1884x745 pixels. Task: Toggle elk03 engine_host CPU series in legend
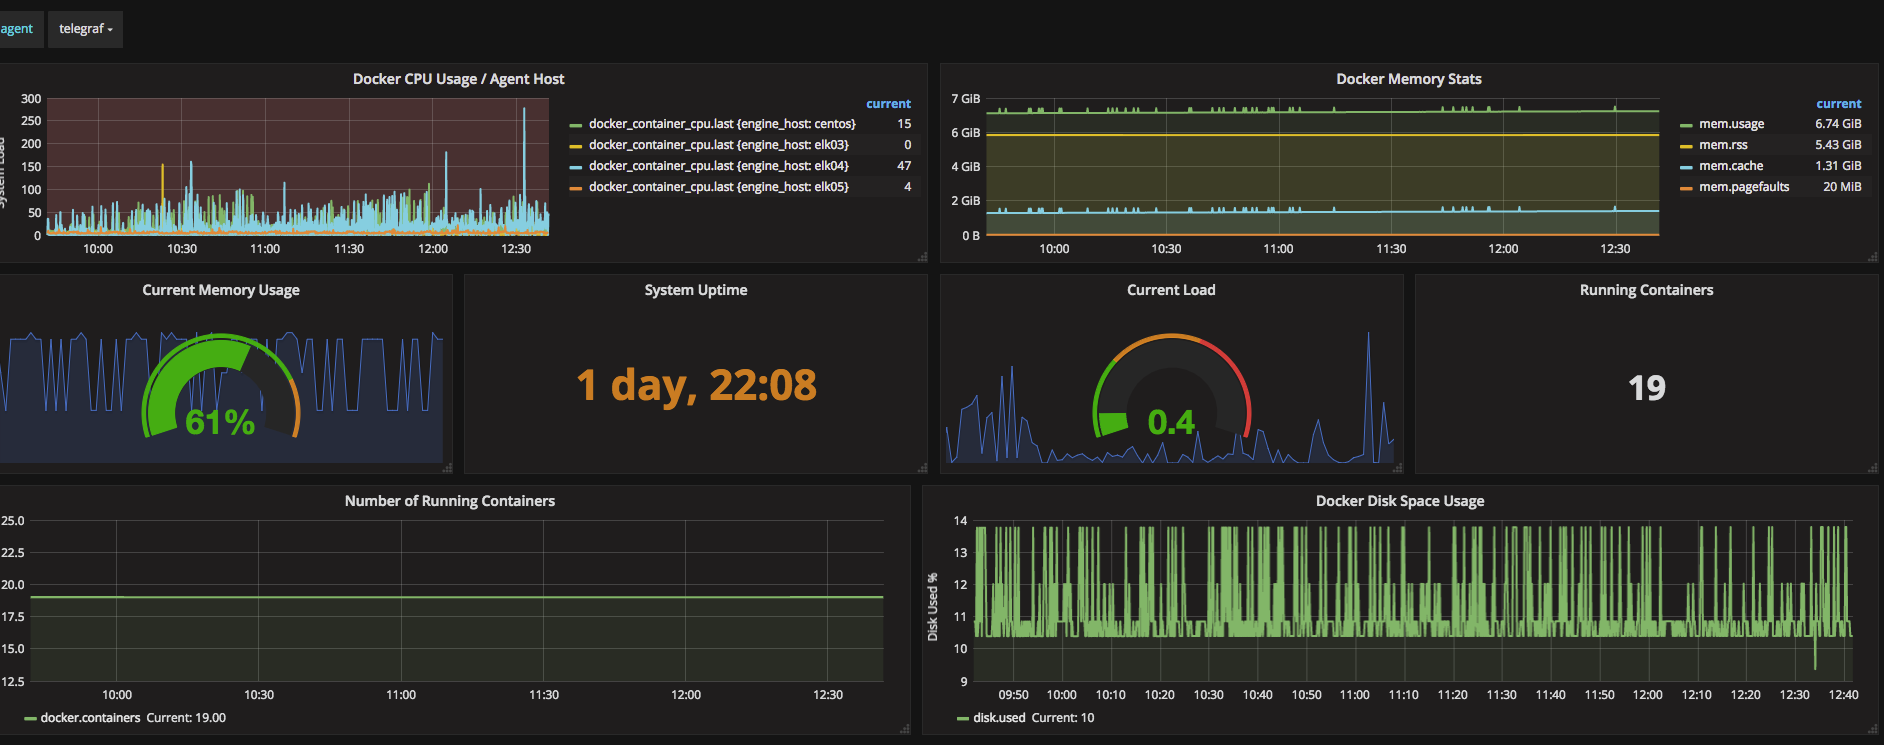[718, 145]
